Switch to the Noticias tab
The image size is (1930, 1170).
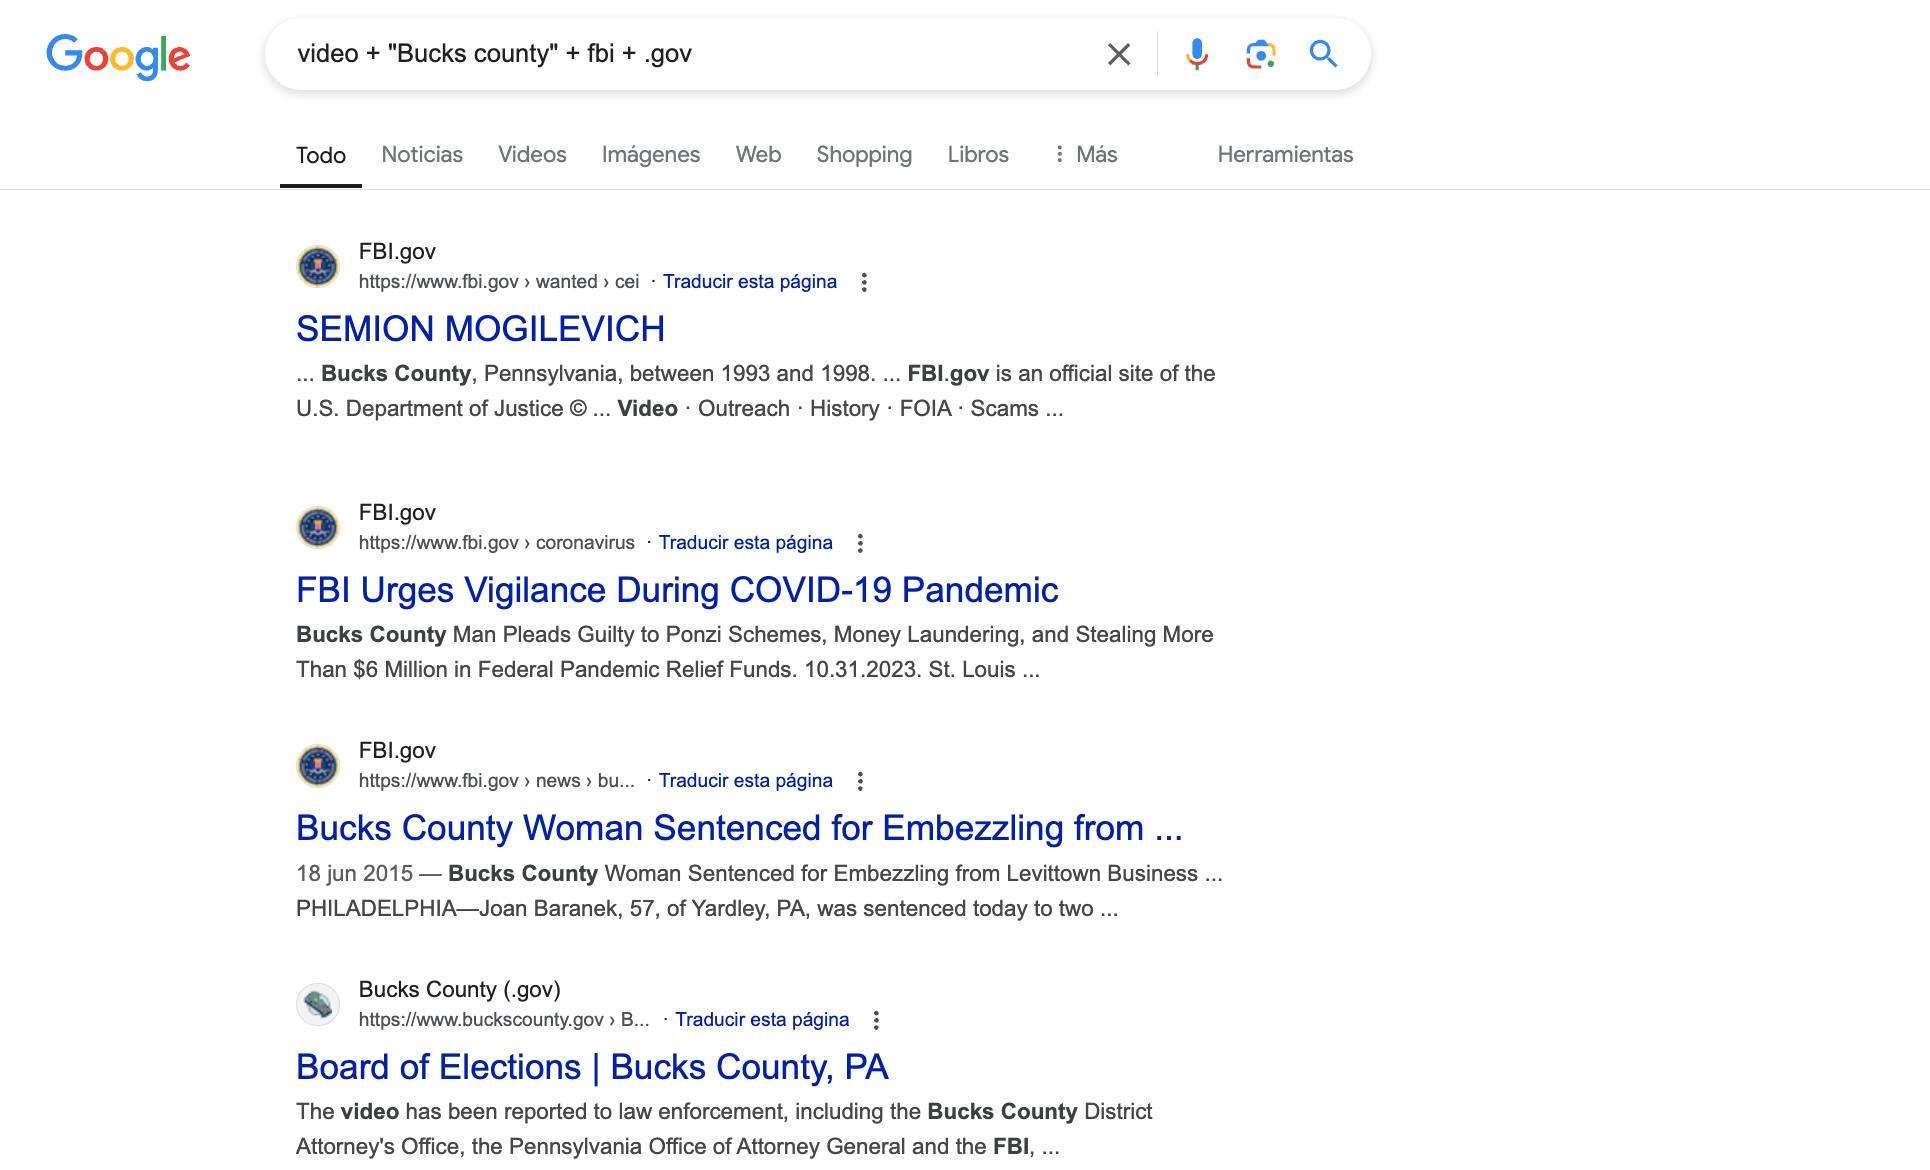tap(422, 154)
